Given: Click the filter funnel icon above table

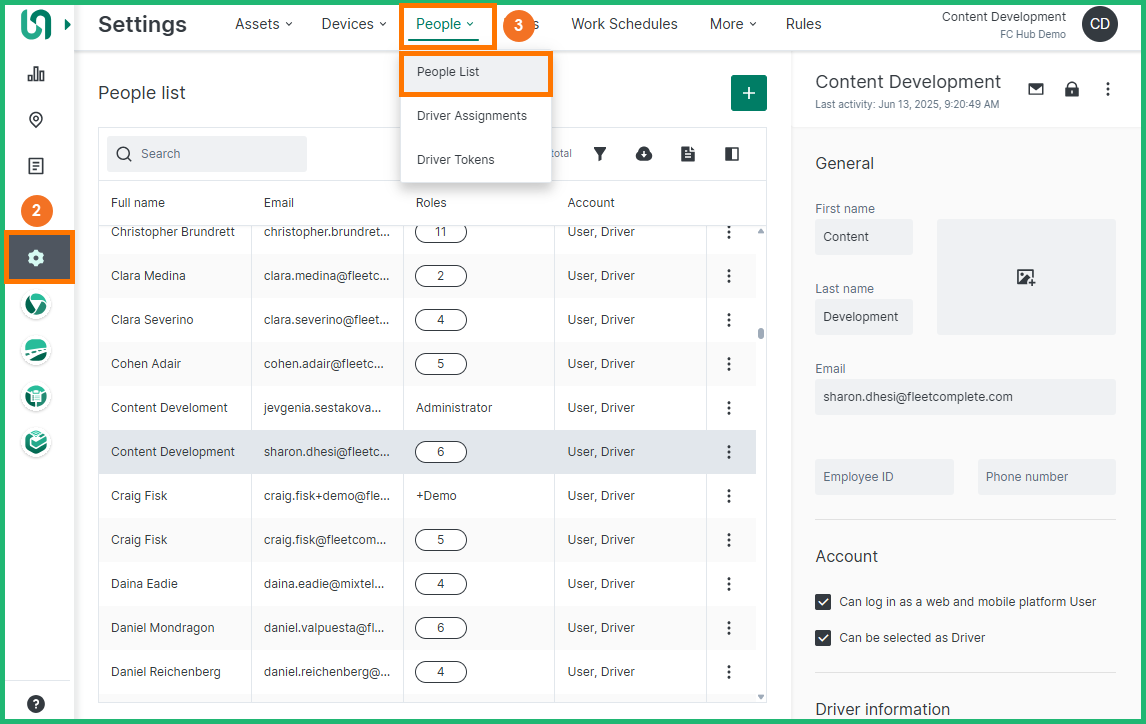Looking at the screenshot, I should (x=600, y=154).
